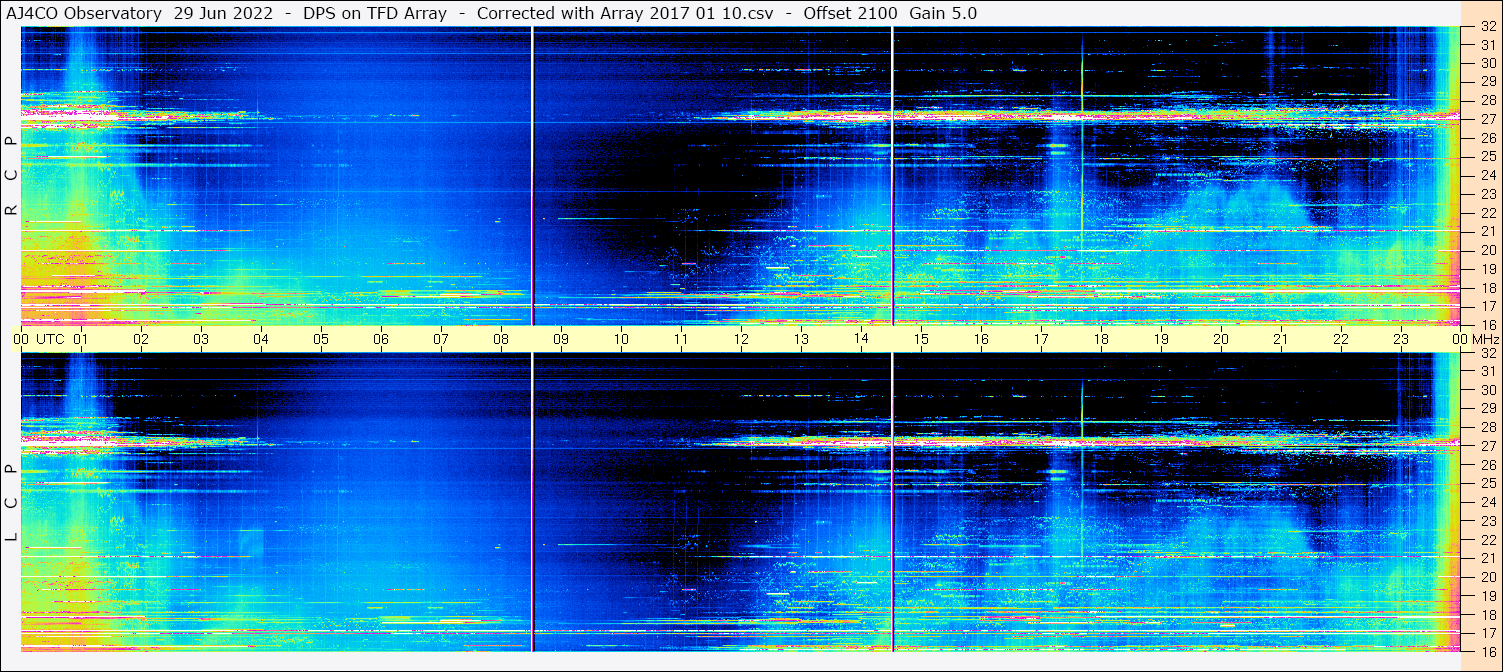The image size is (1503, 672).
Task: Select the "29" MHz tick of LCP panel
Action: [x=1487, y=409]
